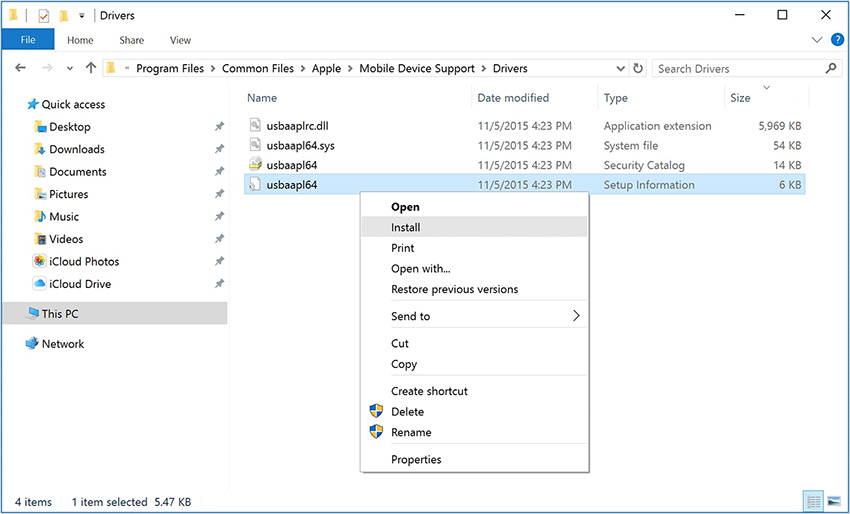
Task: Switch to details view icon in status bar
Action: tap(812, 501)
